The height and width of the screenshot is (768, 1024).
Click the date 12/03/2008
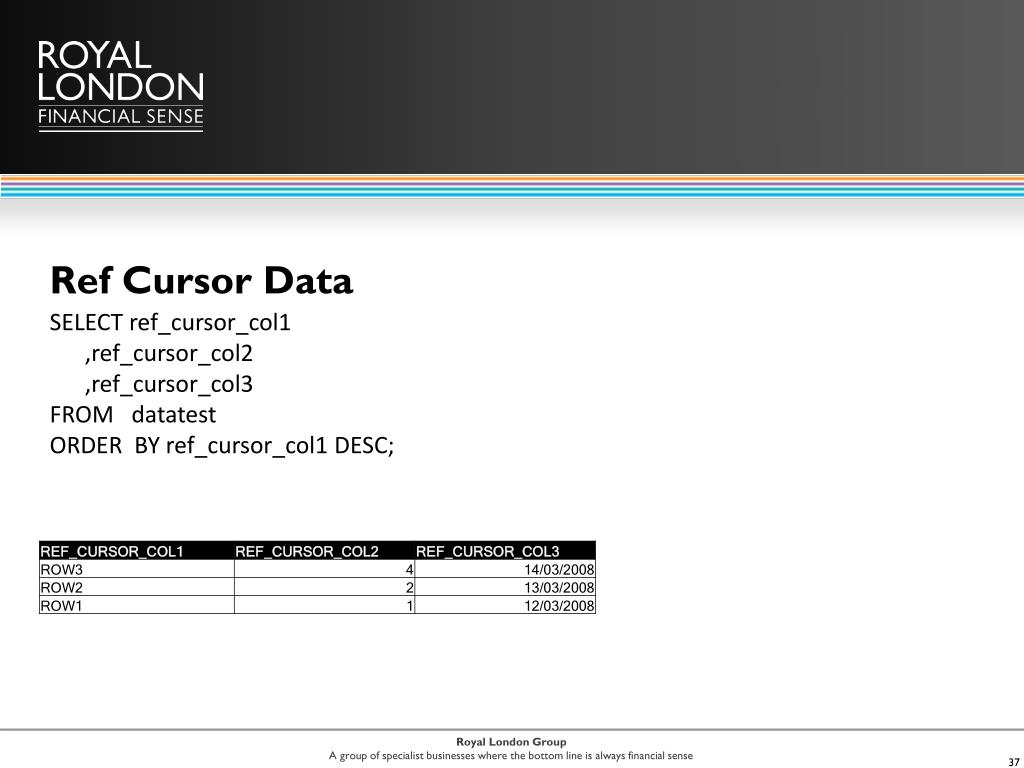pyautogui.click(x=505, y=605)
